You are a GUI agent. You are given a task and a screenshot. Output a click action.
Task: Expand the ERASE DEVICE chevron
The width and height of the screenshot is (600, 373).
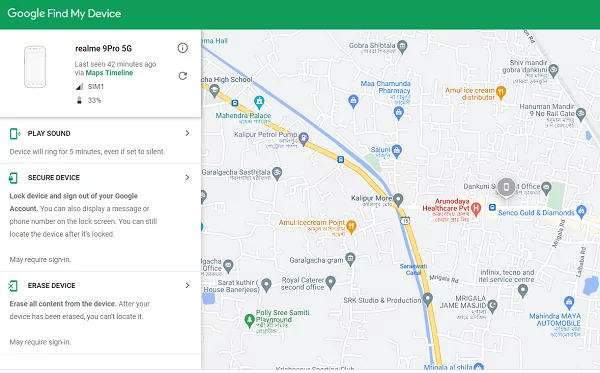187,285
